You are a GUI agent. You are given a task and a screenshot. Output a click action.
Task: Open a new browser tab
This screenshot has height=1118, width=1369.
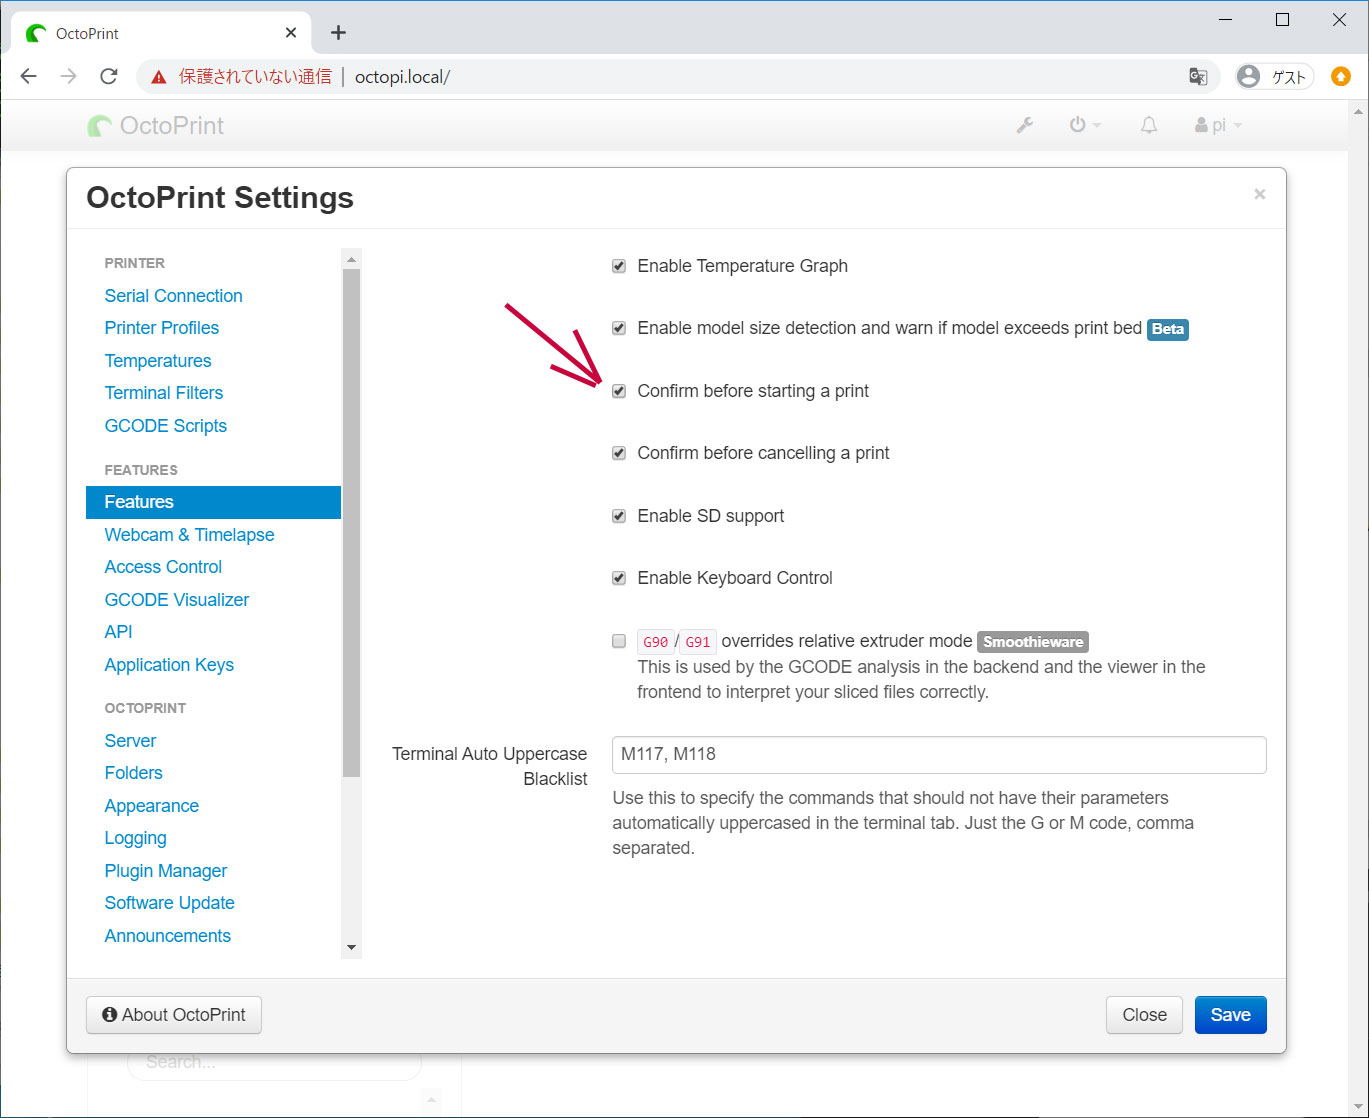pos(339,33)
